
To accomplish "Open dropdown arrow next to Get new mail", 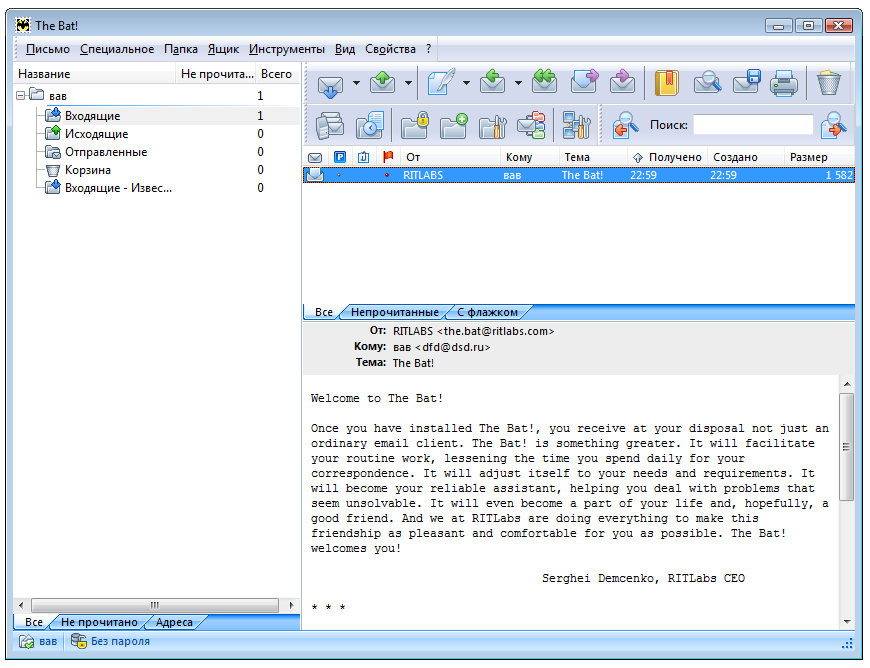I will tap(356, 84).
